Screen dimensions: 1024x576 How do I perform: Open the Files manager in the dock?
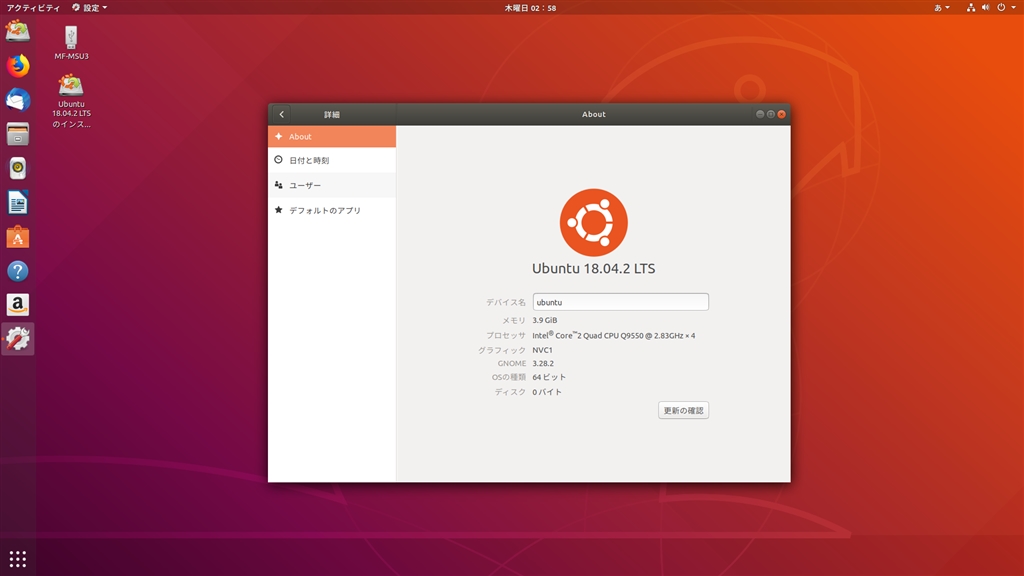click(18, 134)
